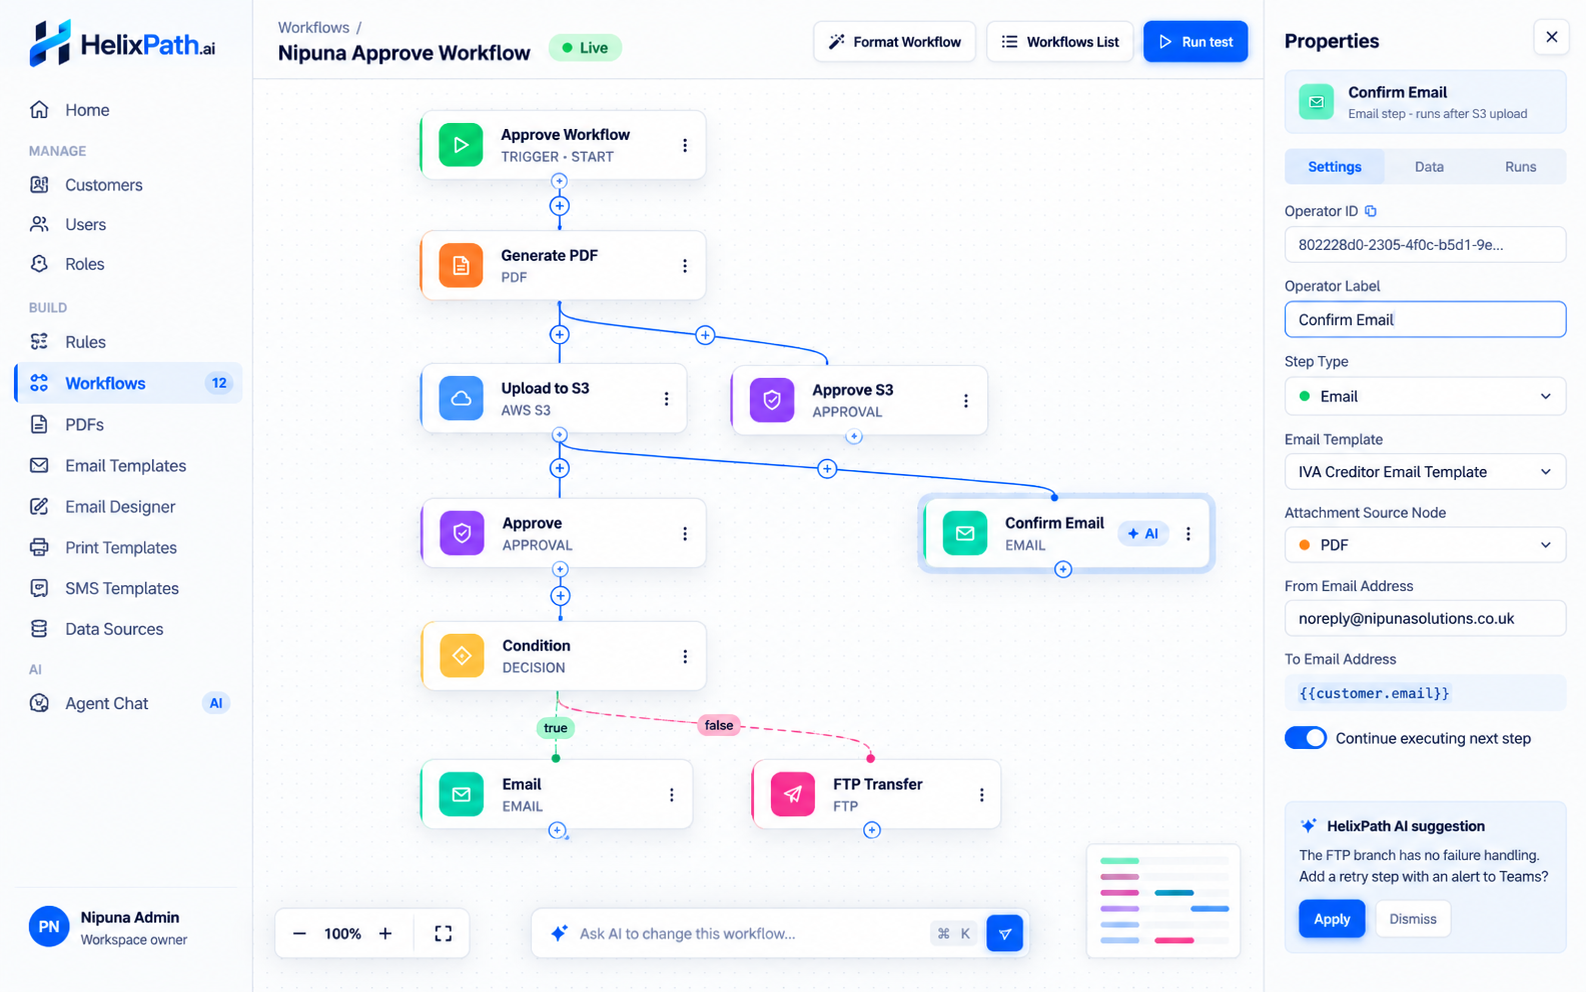The height and width of the screenshot is (992, 1586).
Task: Send the AI prompt with the blue arrow button
Action: [x=1005, y=933]
